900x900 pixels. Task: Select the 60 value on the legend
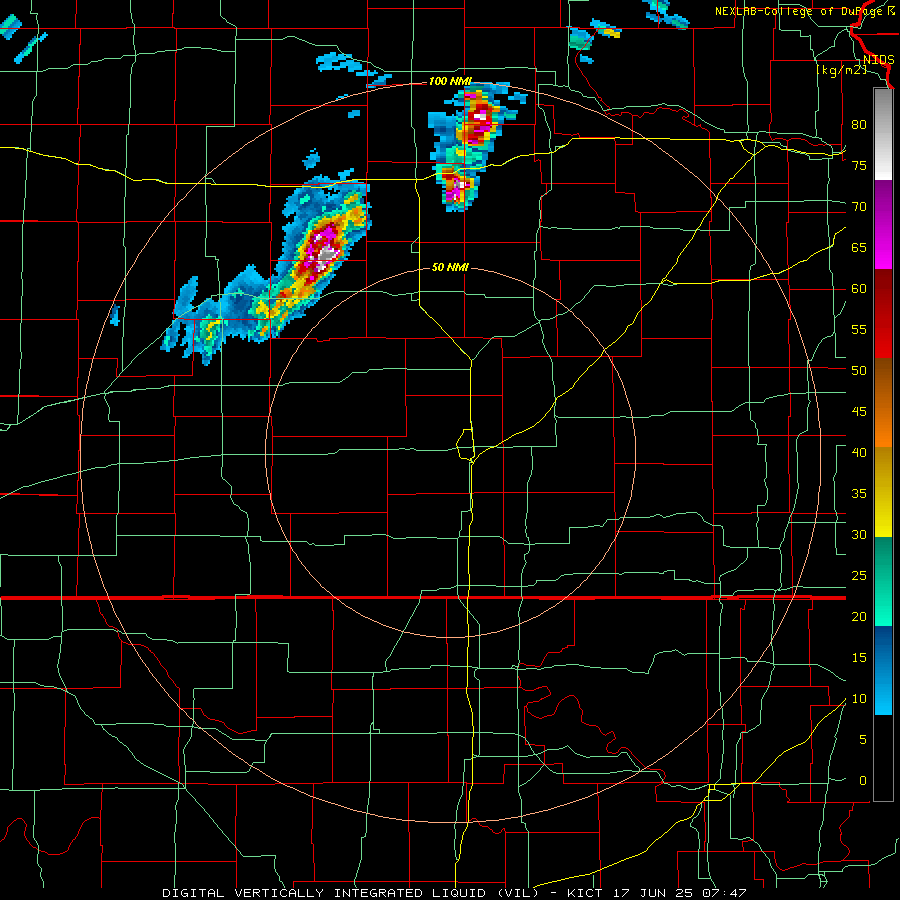(859, 289)
